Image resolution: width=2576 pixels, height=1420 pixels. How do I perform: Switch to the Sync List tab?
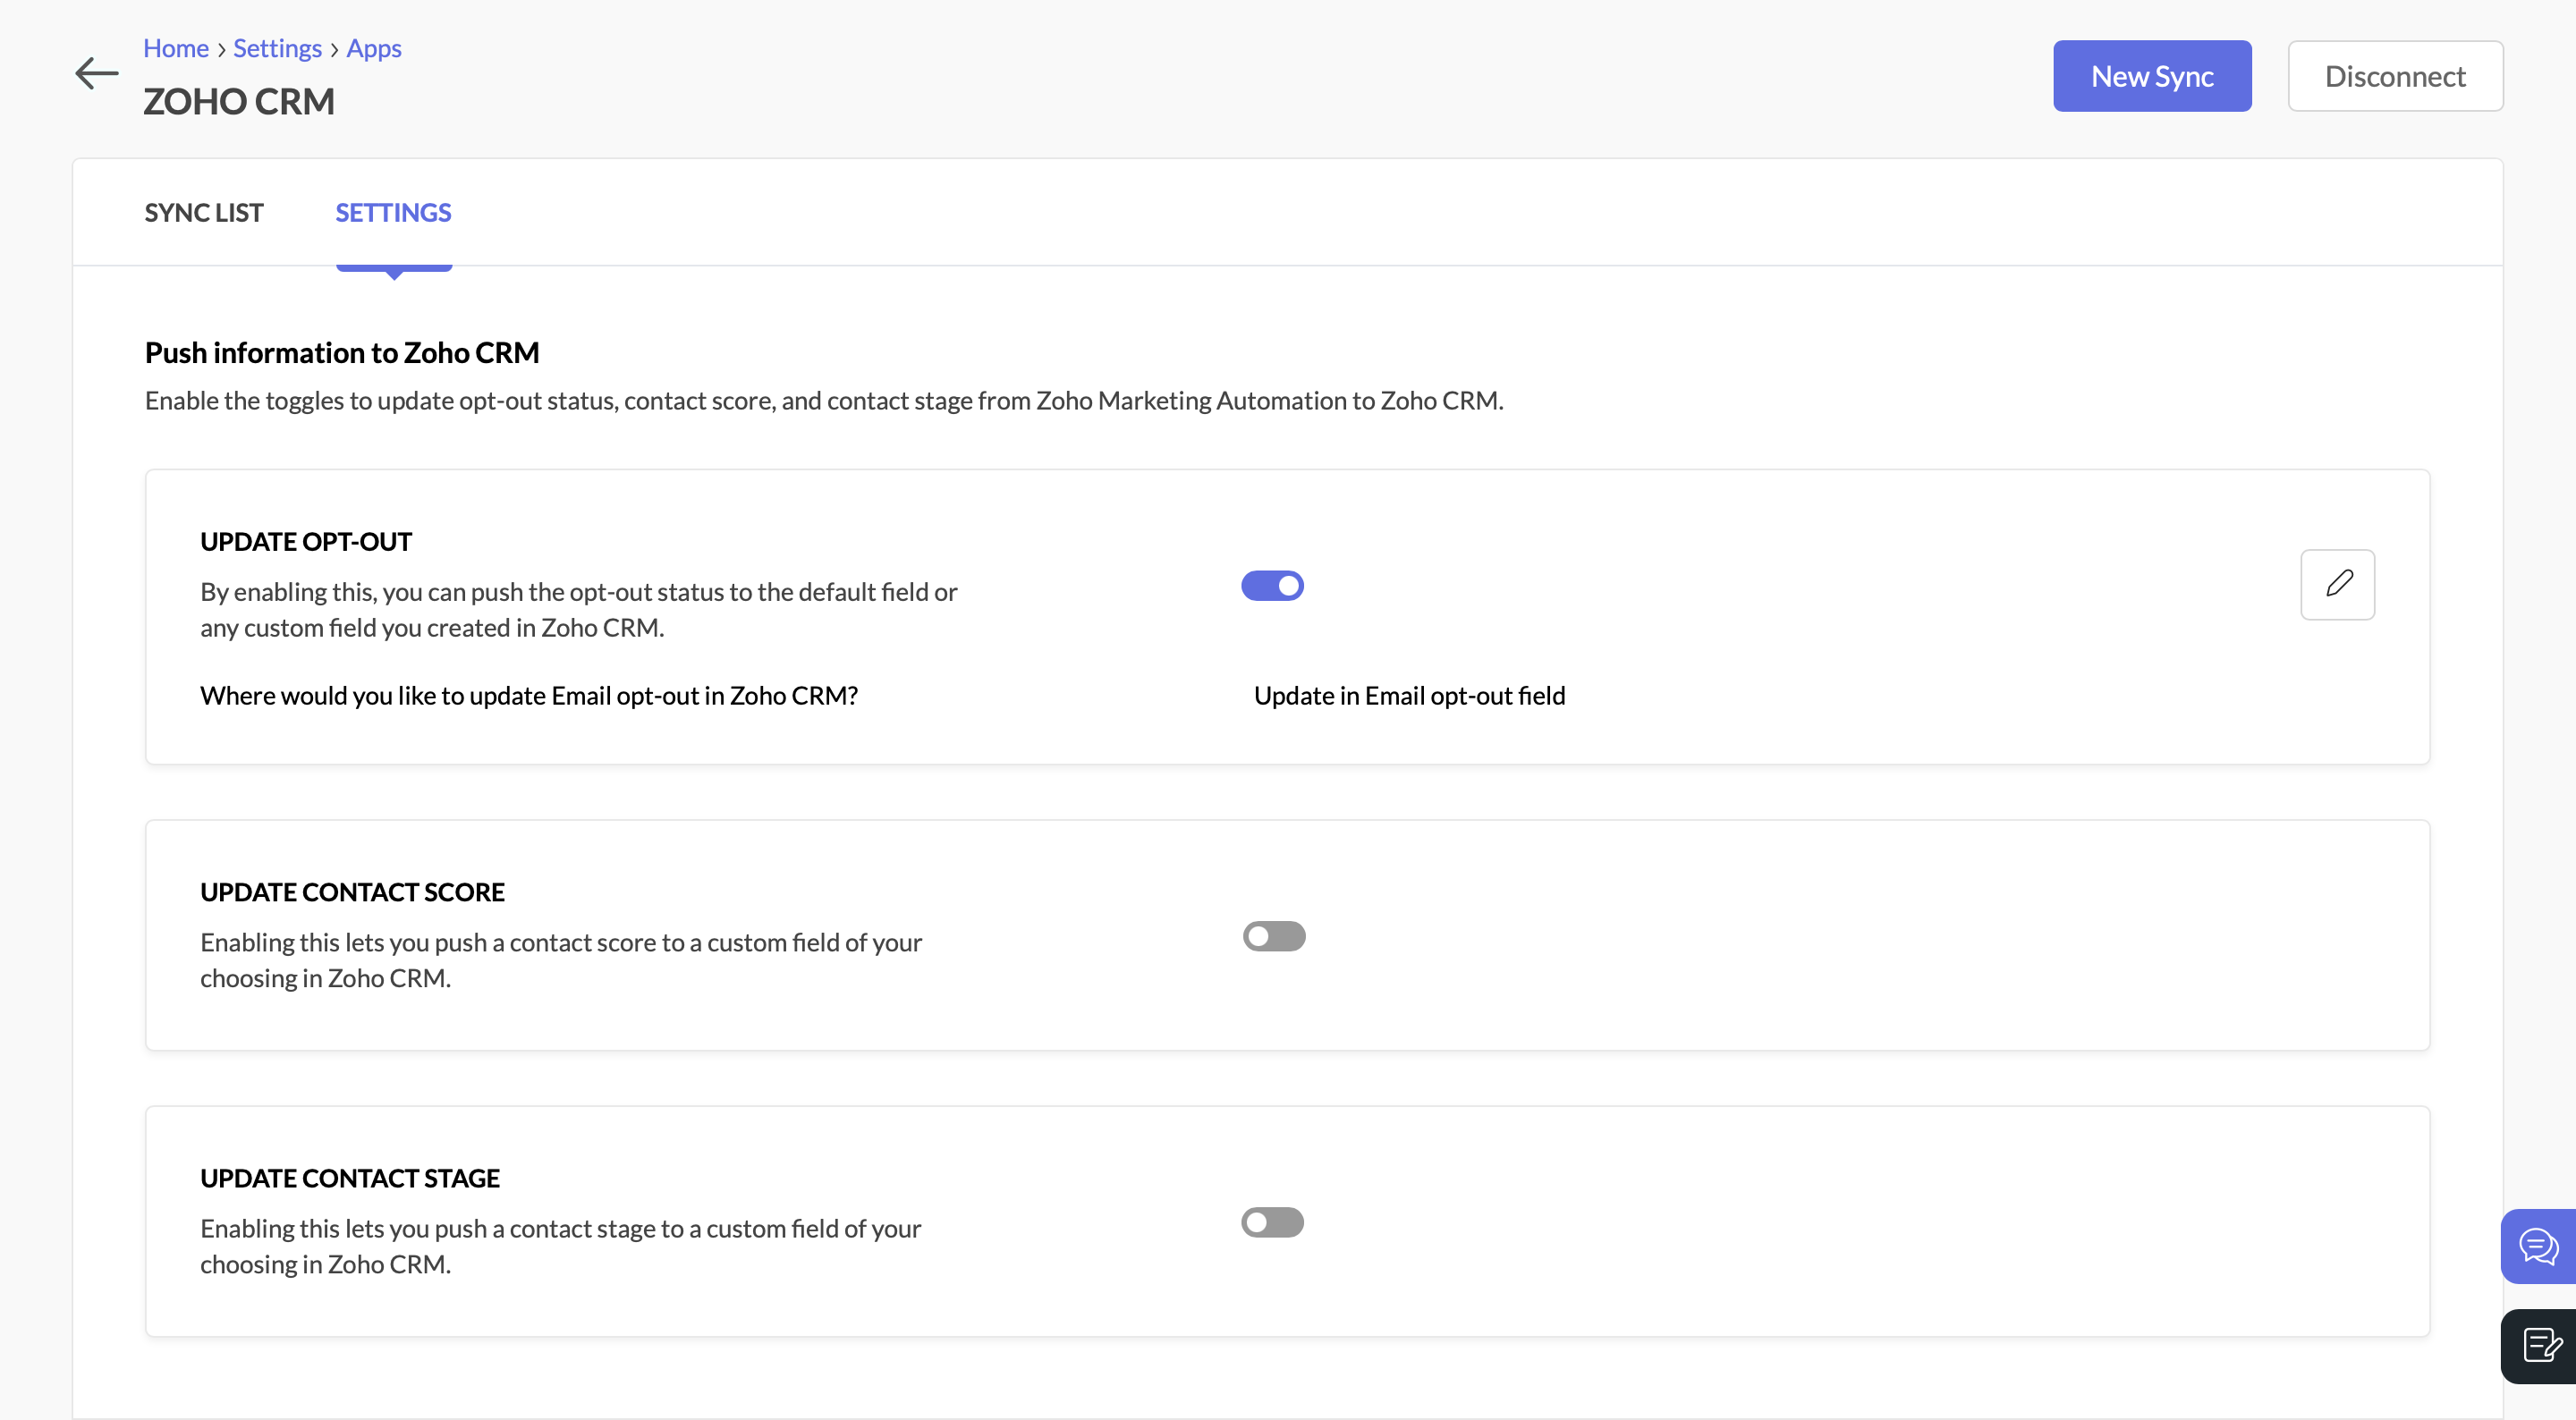pyautogui.click(x=204, y=212)
